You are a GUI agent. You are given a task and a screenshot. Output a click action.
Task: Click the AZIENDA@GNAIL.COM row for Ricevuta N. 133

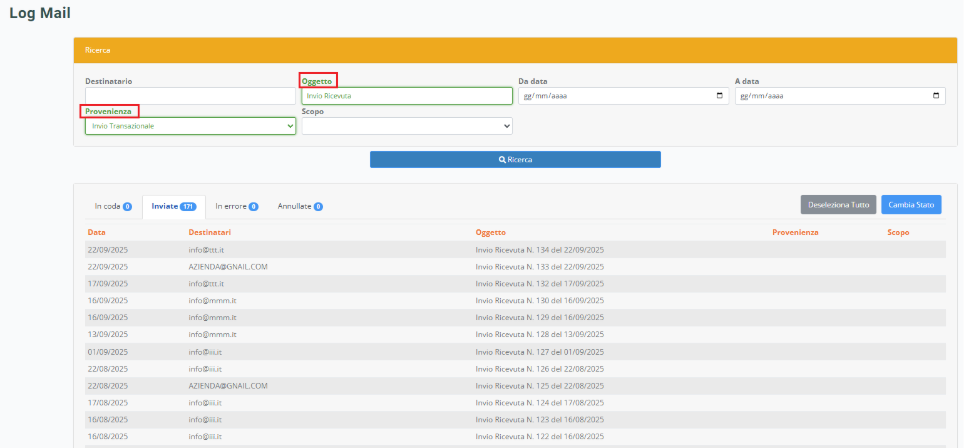click(228, 267)
